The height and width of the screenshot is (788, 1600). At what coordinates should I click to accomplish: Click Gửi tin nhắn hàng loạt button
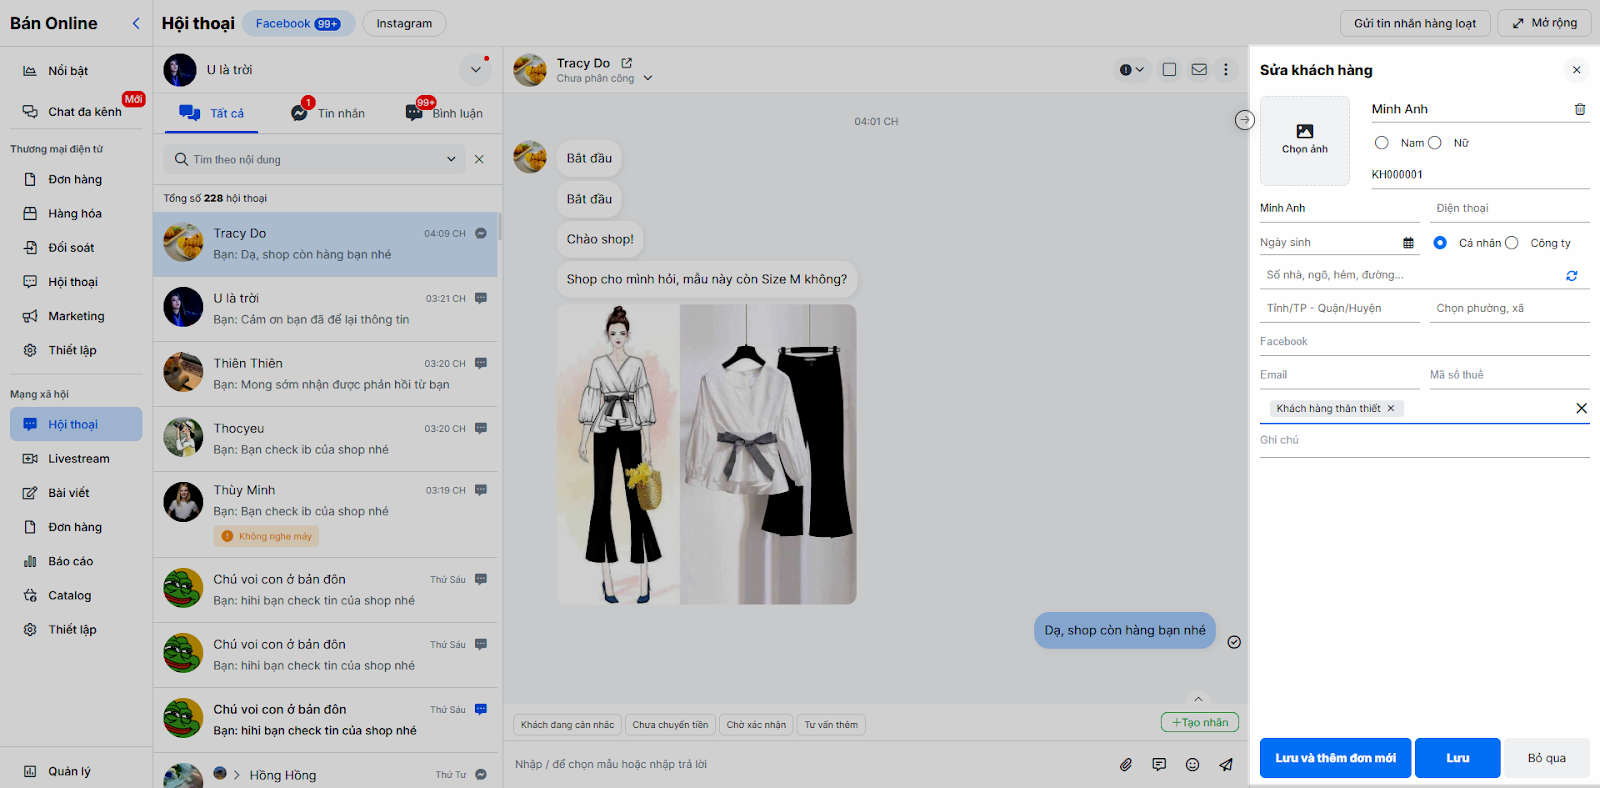click(1415, 23)
